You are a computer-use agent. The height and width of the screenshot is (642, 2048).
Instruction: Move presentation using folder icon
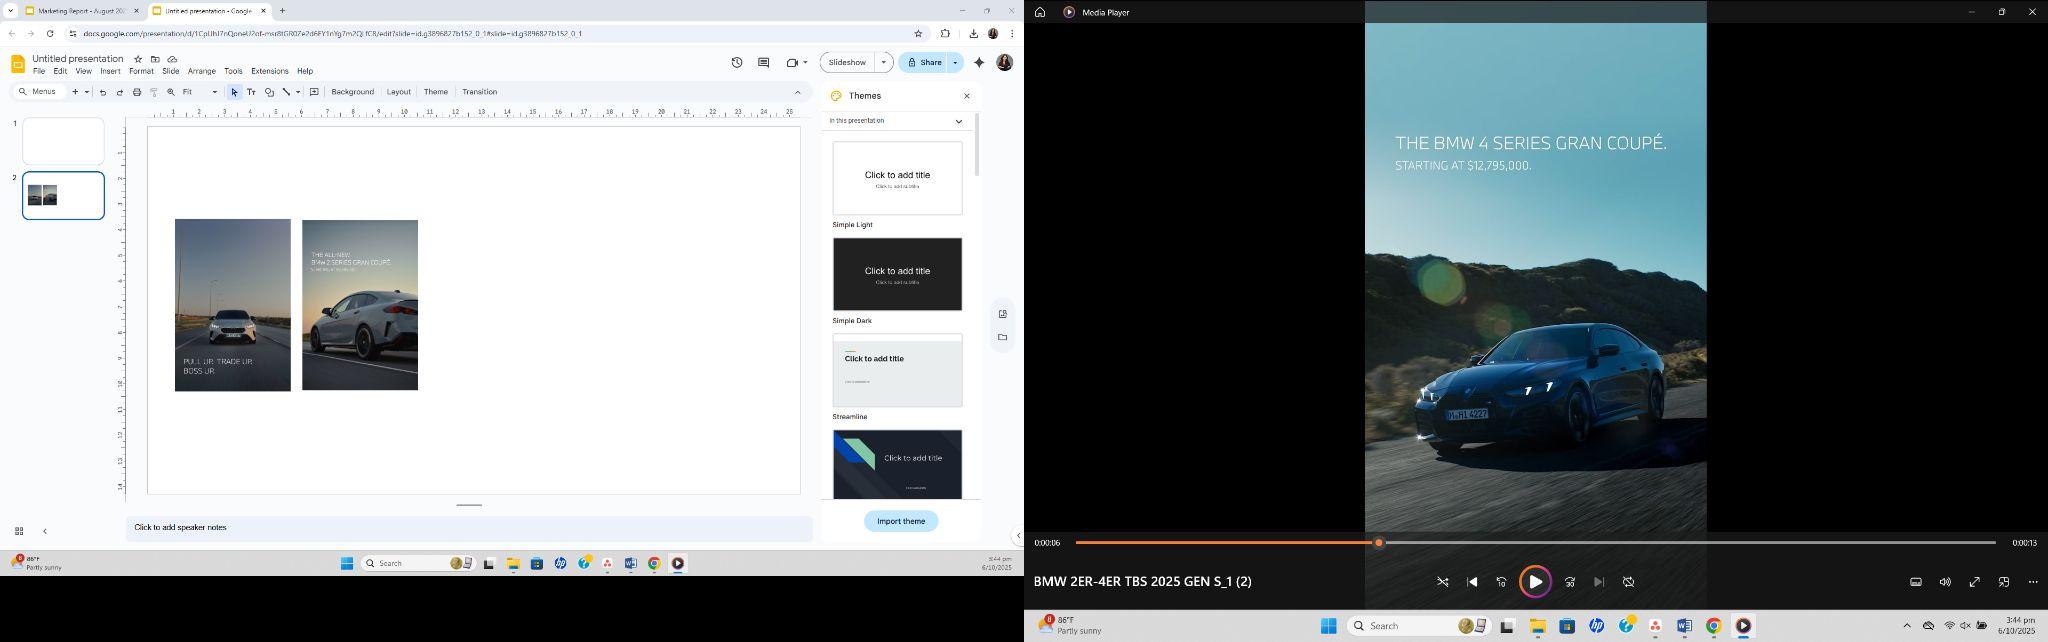155,59
